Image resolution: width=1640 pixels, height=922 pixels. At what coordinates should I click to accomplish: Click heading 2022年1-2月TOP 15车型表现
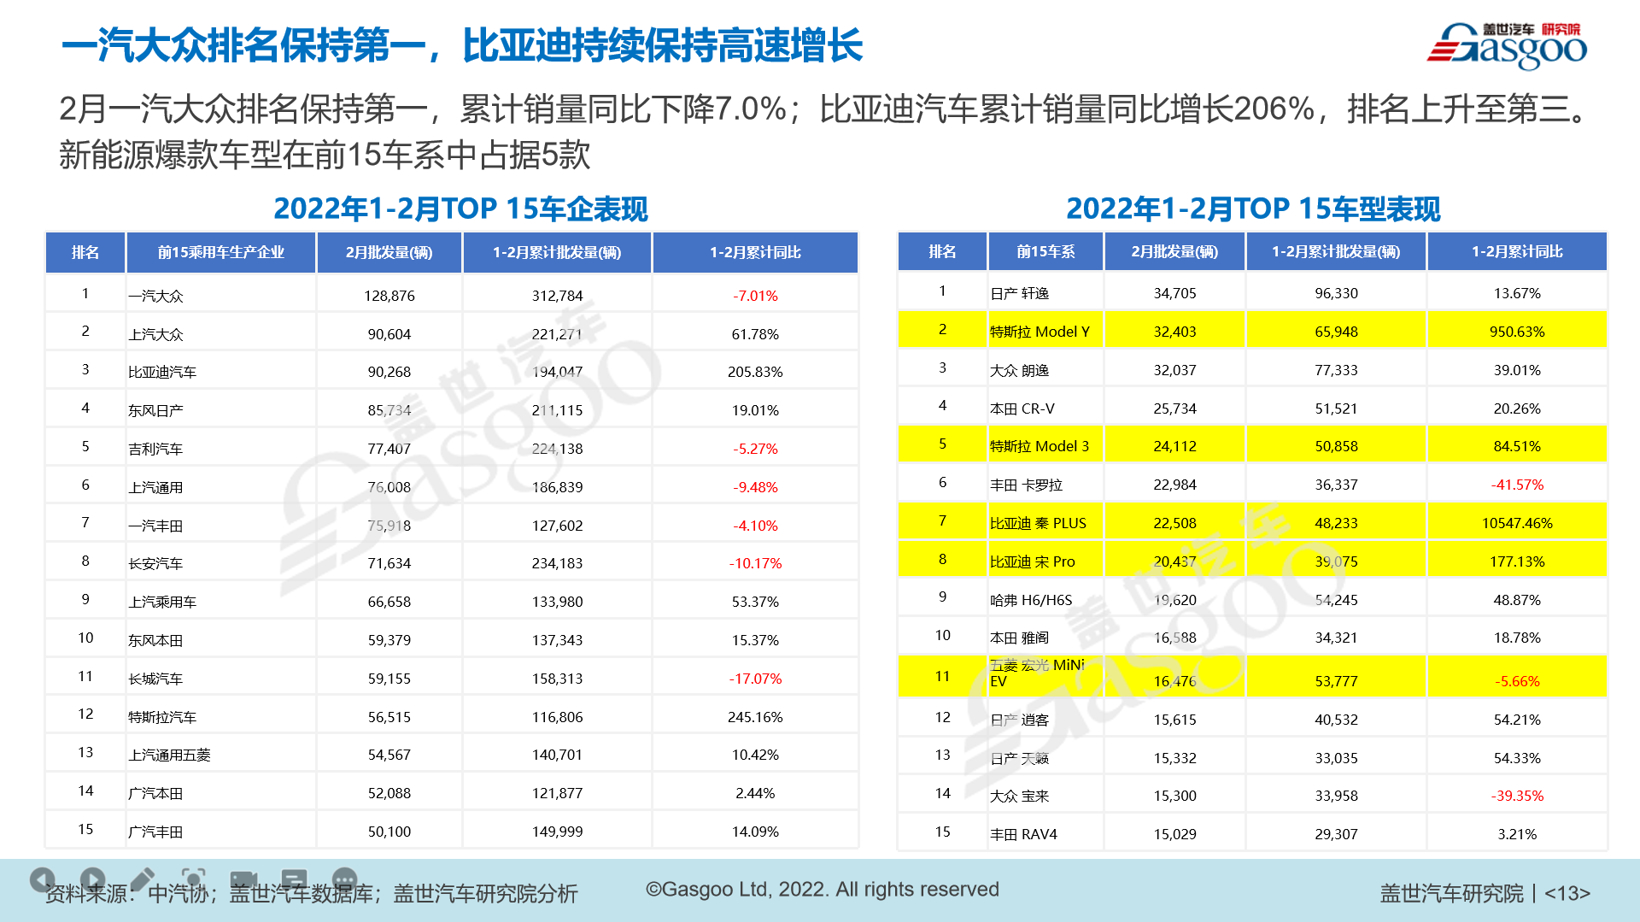[1253, 209]
